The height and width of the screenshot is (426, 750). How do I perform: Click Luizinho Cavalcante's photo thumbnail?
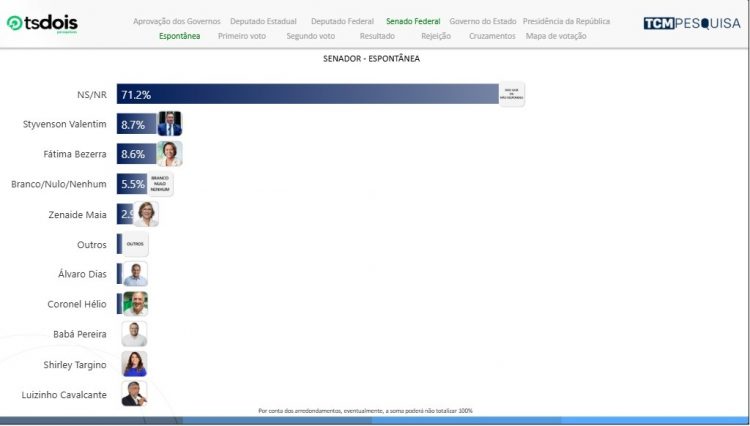[x=134, y=394]
